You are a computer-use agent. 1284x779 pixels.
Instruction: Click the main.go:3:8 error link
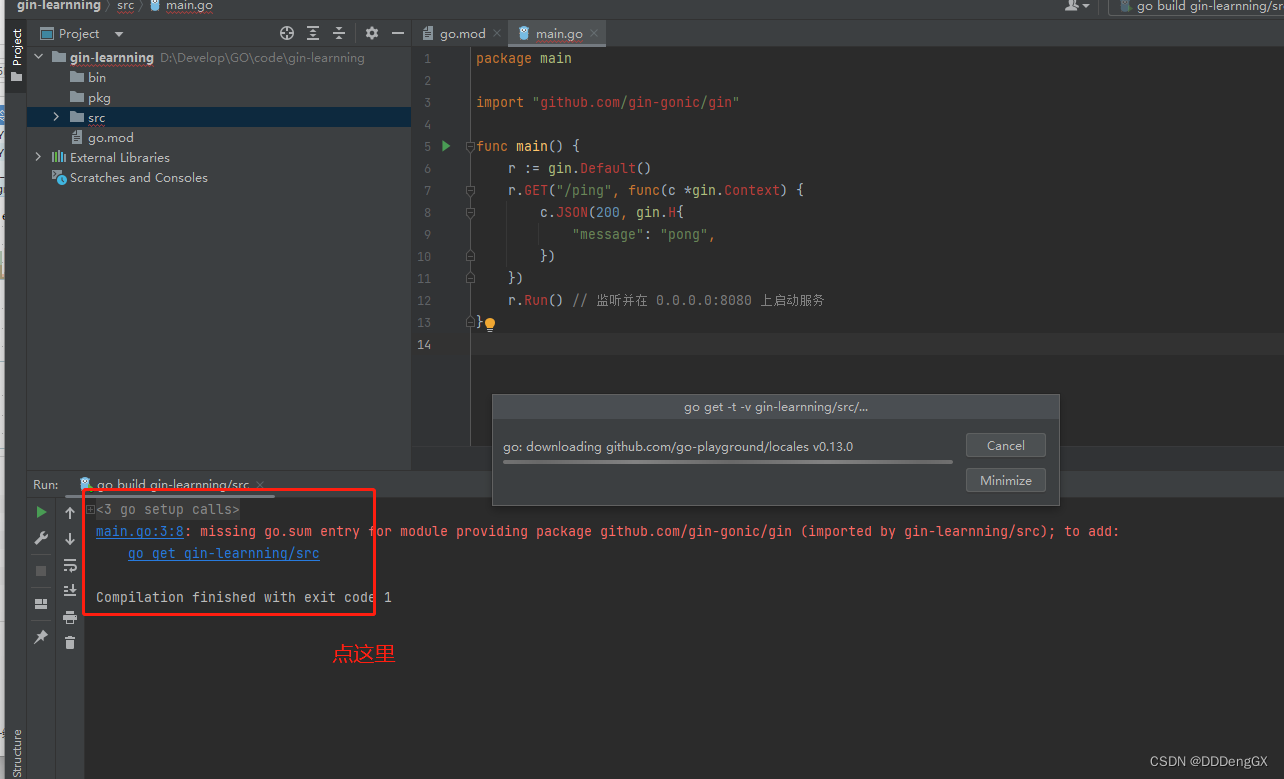[140, 531]
